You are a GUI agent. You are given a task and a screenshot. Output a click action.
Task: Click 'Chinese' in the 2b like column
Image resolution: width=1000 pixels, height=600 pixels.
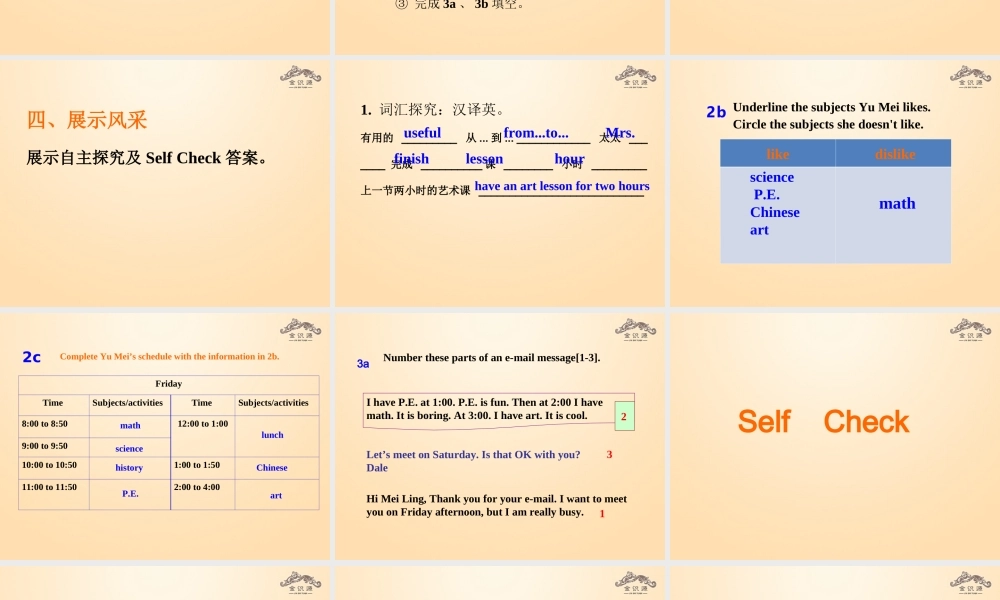point(774,212)
